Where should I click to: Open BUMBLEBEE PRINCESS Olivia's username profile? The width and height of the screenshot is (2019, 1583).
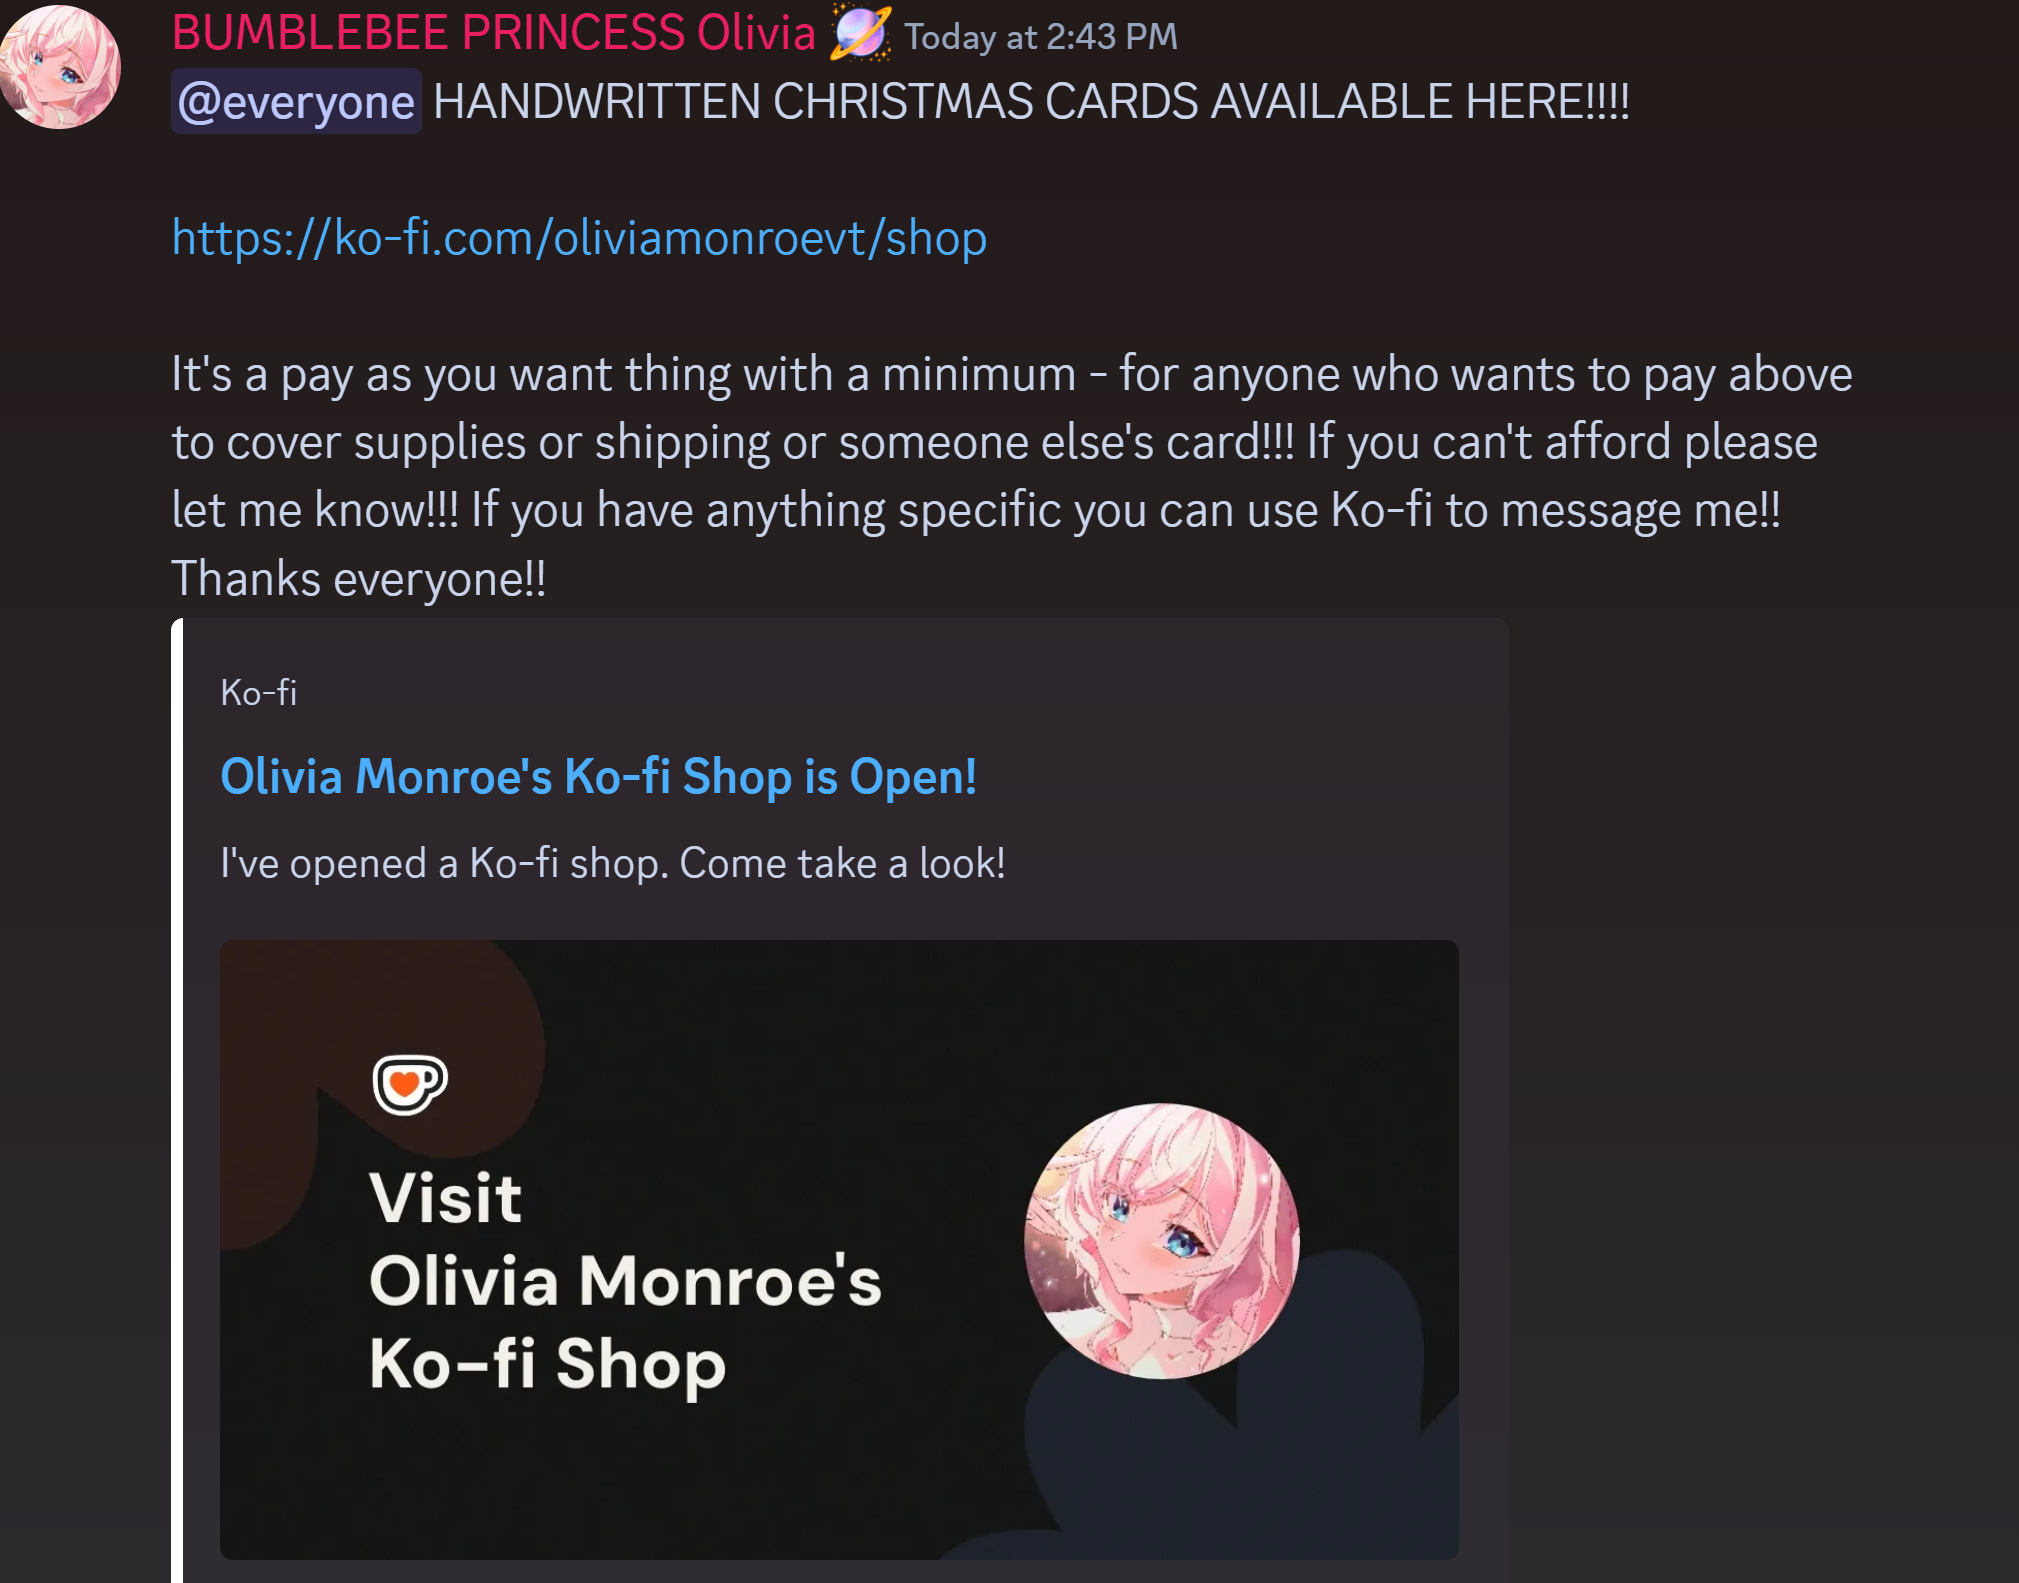pyautogui.click(x=494, y=33)
